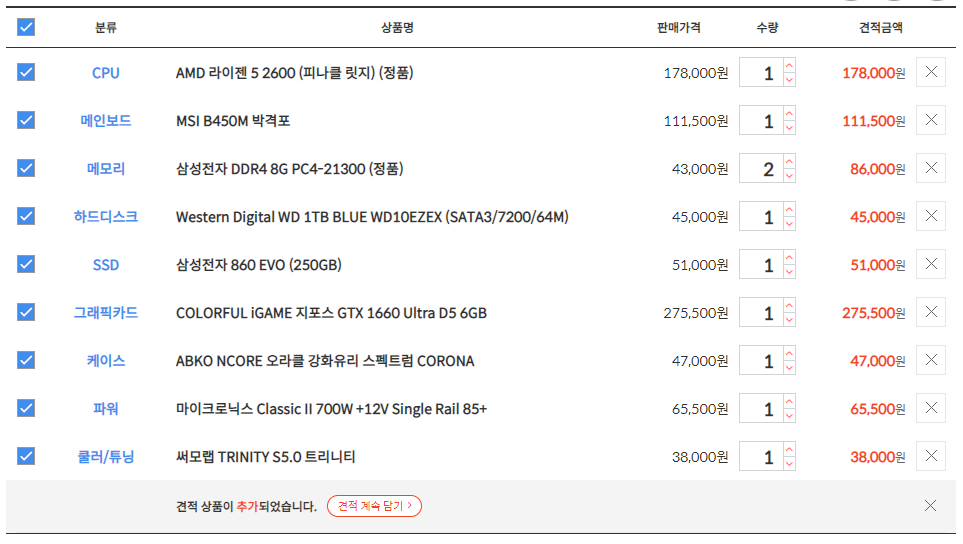Increase SSD quantity with up arrow

click(790, 258)
